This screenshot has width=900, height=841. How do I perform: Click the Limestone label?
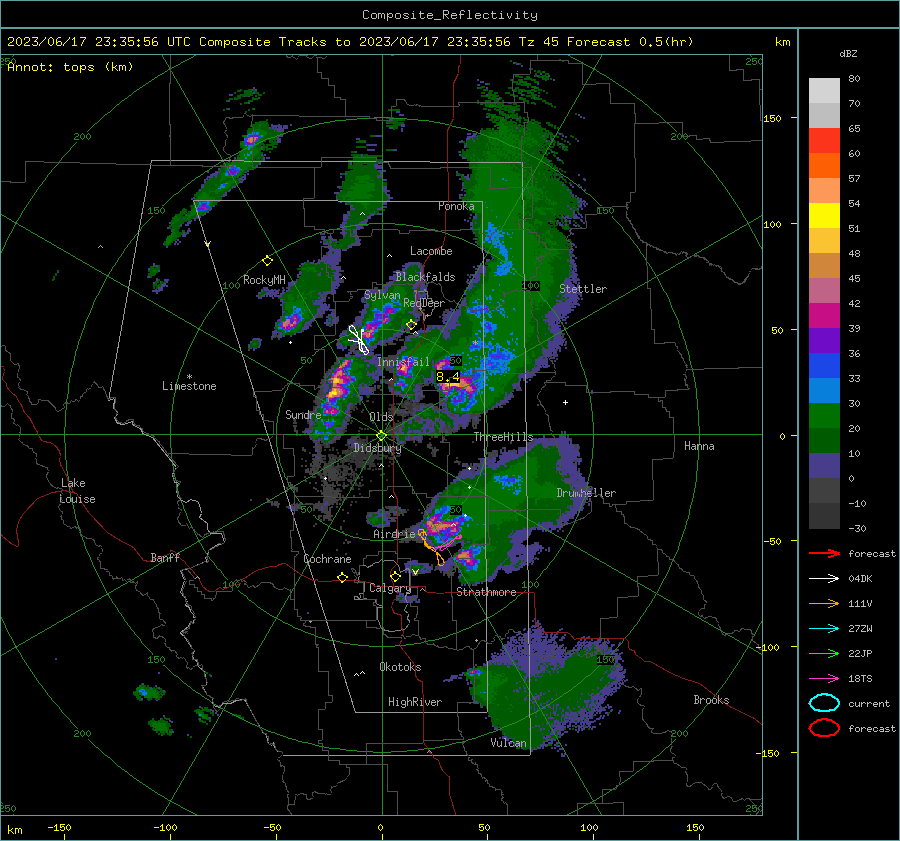[189, 386]
